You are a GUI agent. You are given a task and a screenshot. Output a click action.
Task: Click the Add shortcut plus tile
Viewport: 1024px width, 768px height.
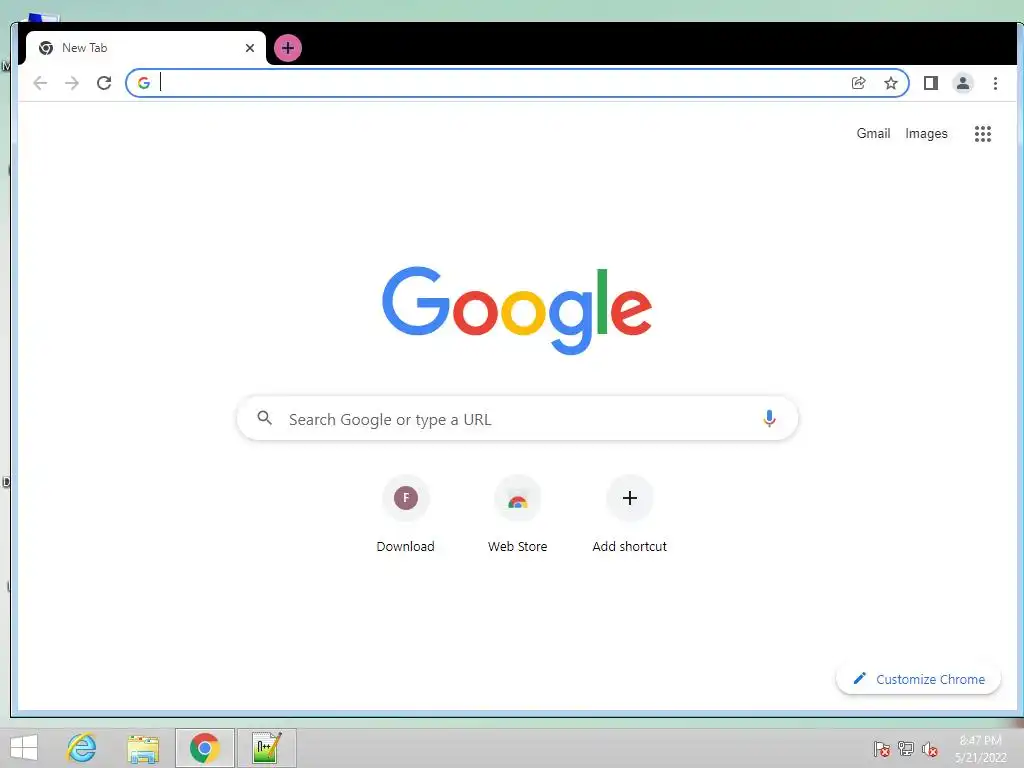coord(630,498)
